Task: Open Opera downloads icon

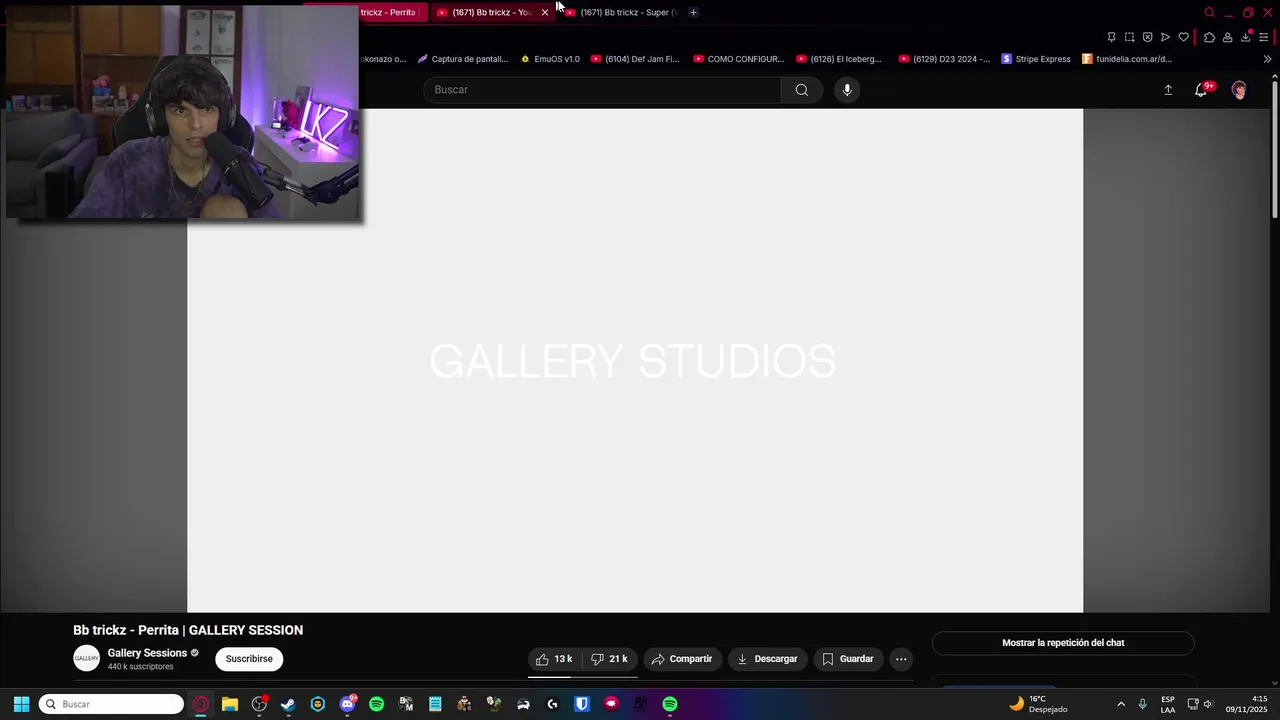Action: [1245, 38]
